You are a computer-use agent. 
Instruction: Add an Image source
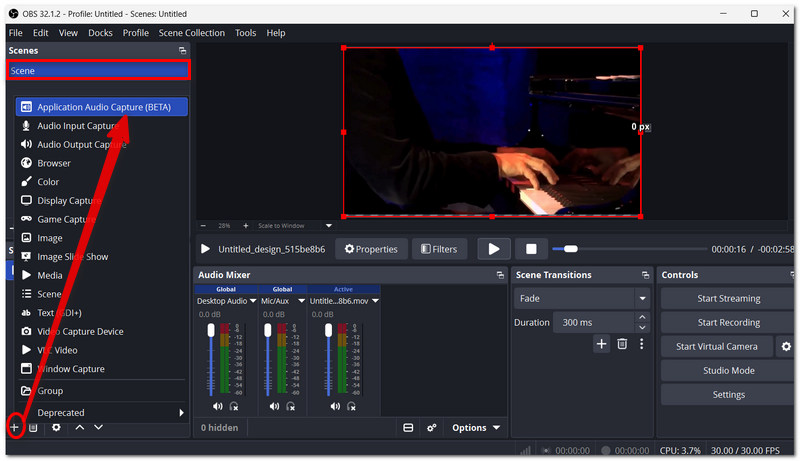tap(102, 238)
